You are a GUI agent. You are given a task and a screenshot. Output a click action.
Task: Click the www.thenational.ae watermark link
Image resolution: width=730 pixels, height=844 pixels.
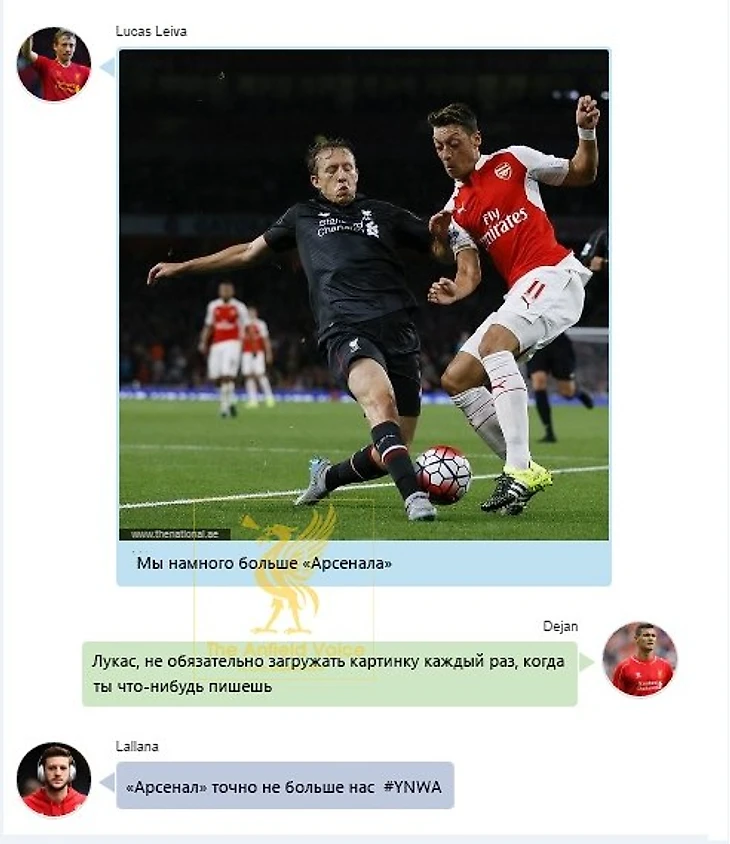(175, 534)
